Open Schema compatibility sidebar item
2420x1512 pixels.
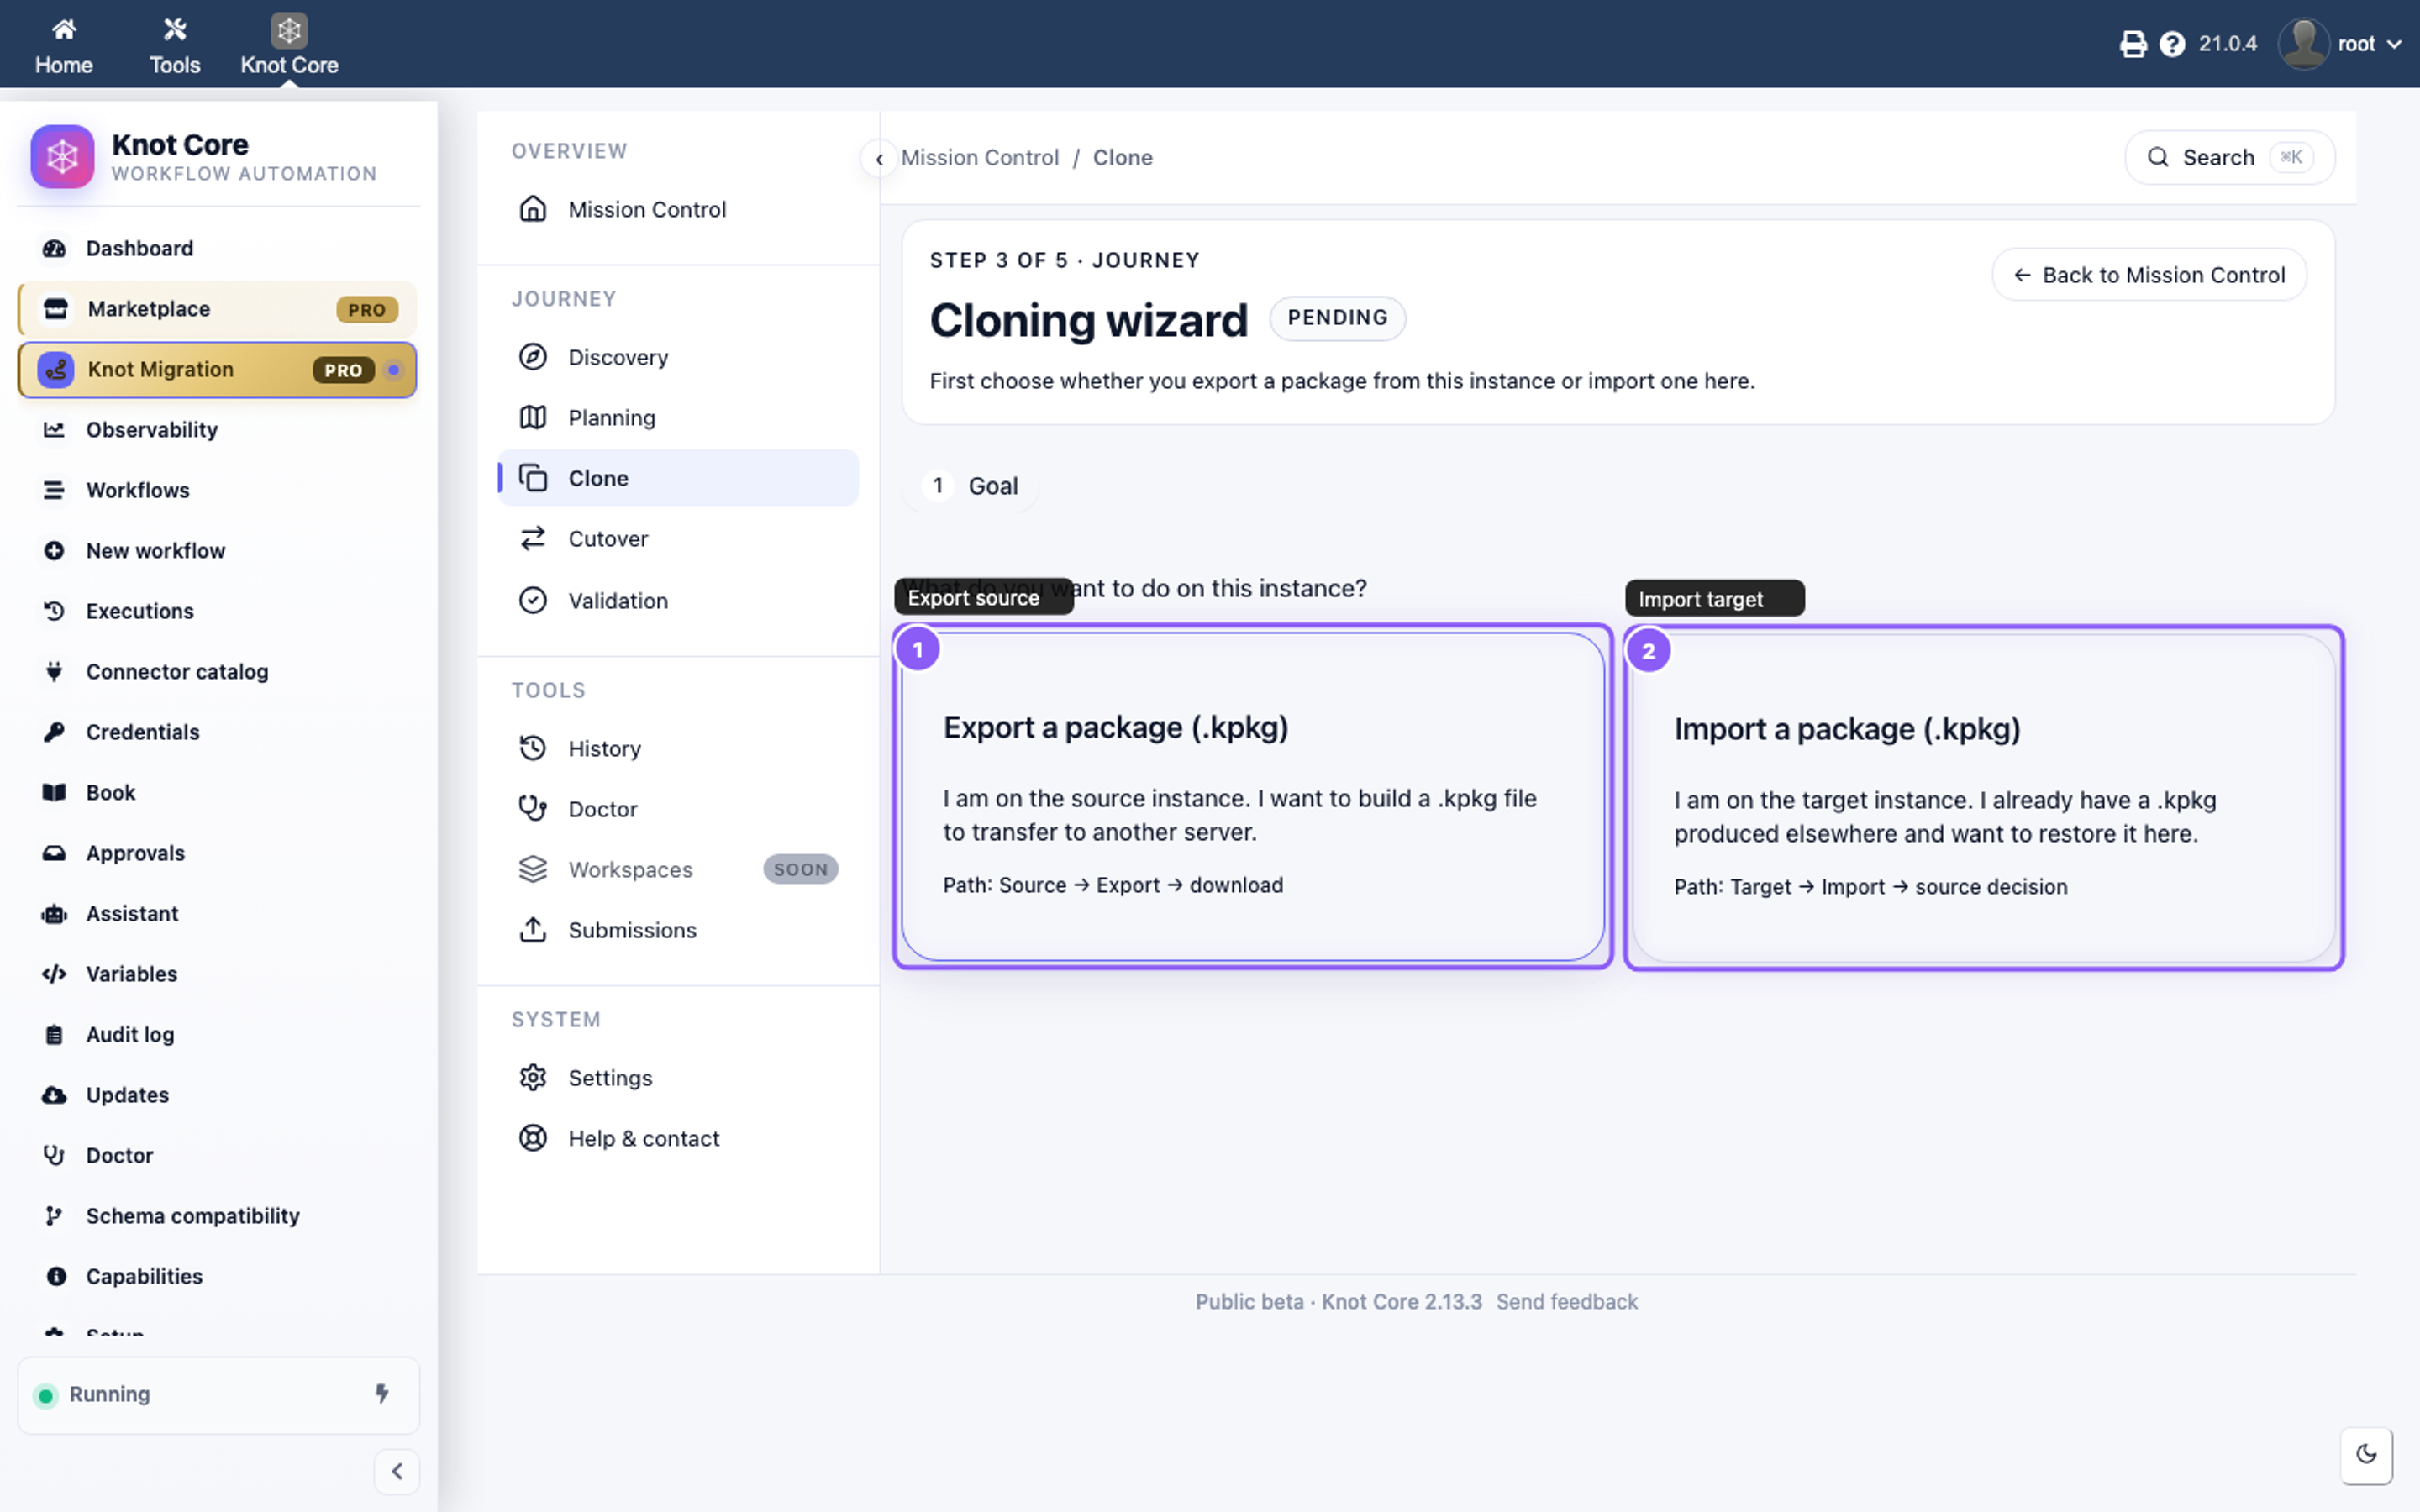click(218, 1216)
